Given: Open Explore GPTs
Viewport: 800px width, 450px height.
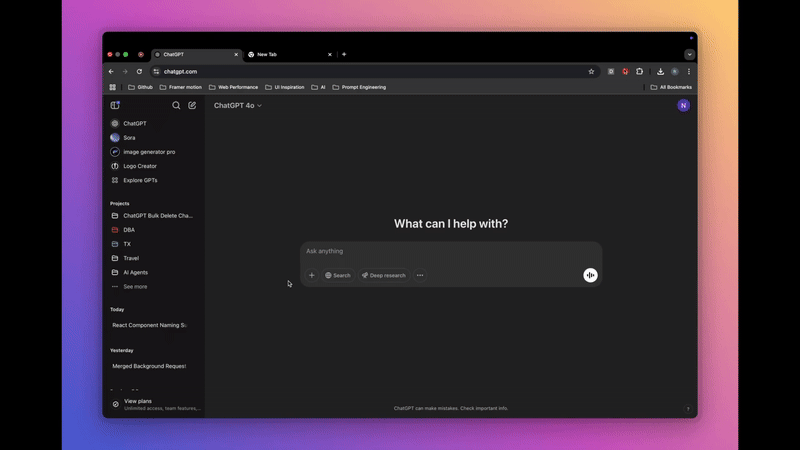Looking at the screenshot, I should pos(154,180).
